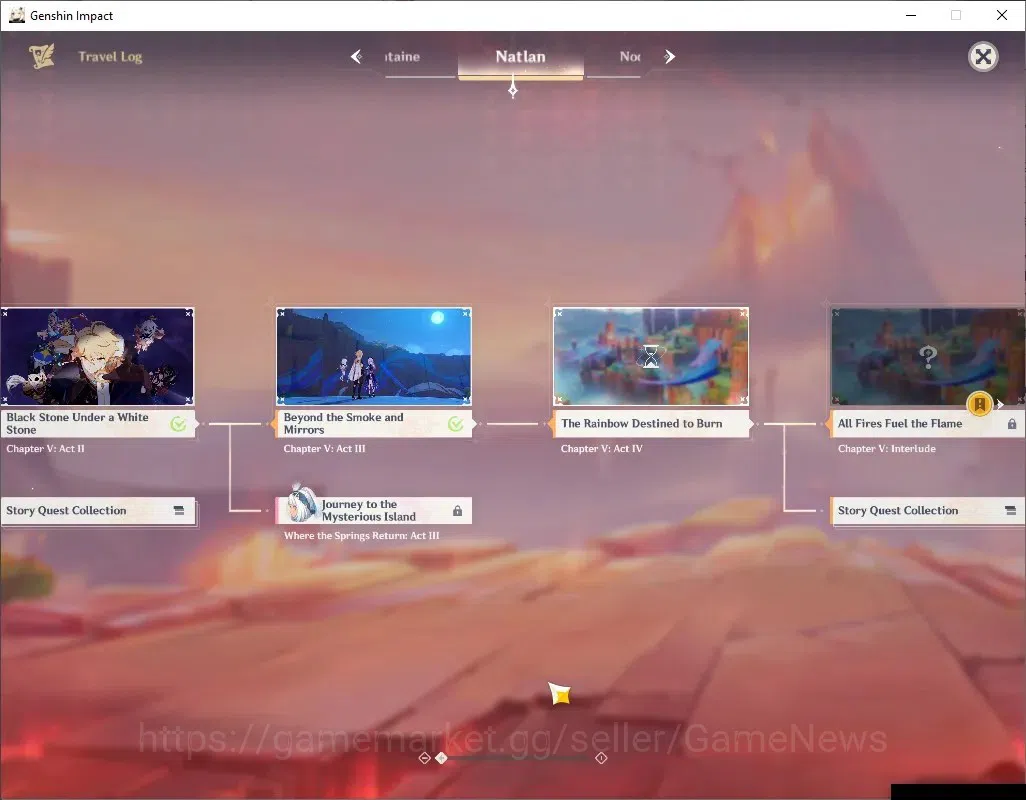This screenshot has height=800, width=1026.
Task: Open Journey to the Mysterious Island quest
Action: (374, 510)
